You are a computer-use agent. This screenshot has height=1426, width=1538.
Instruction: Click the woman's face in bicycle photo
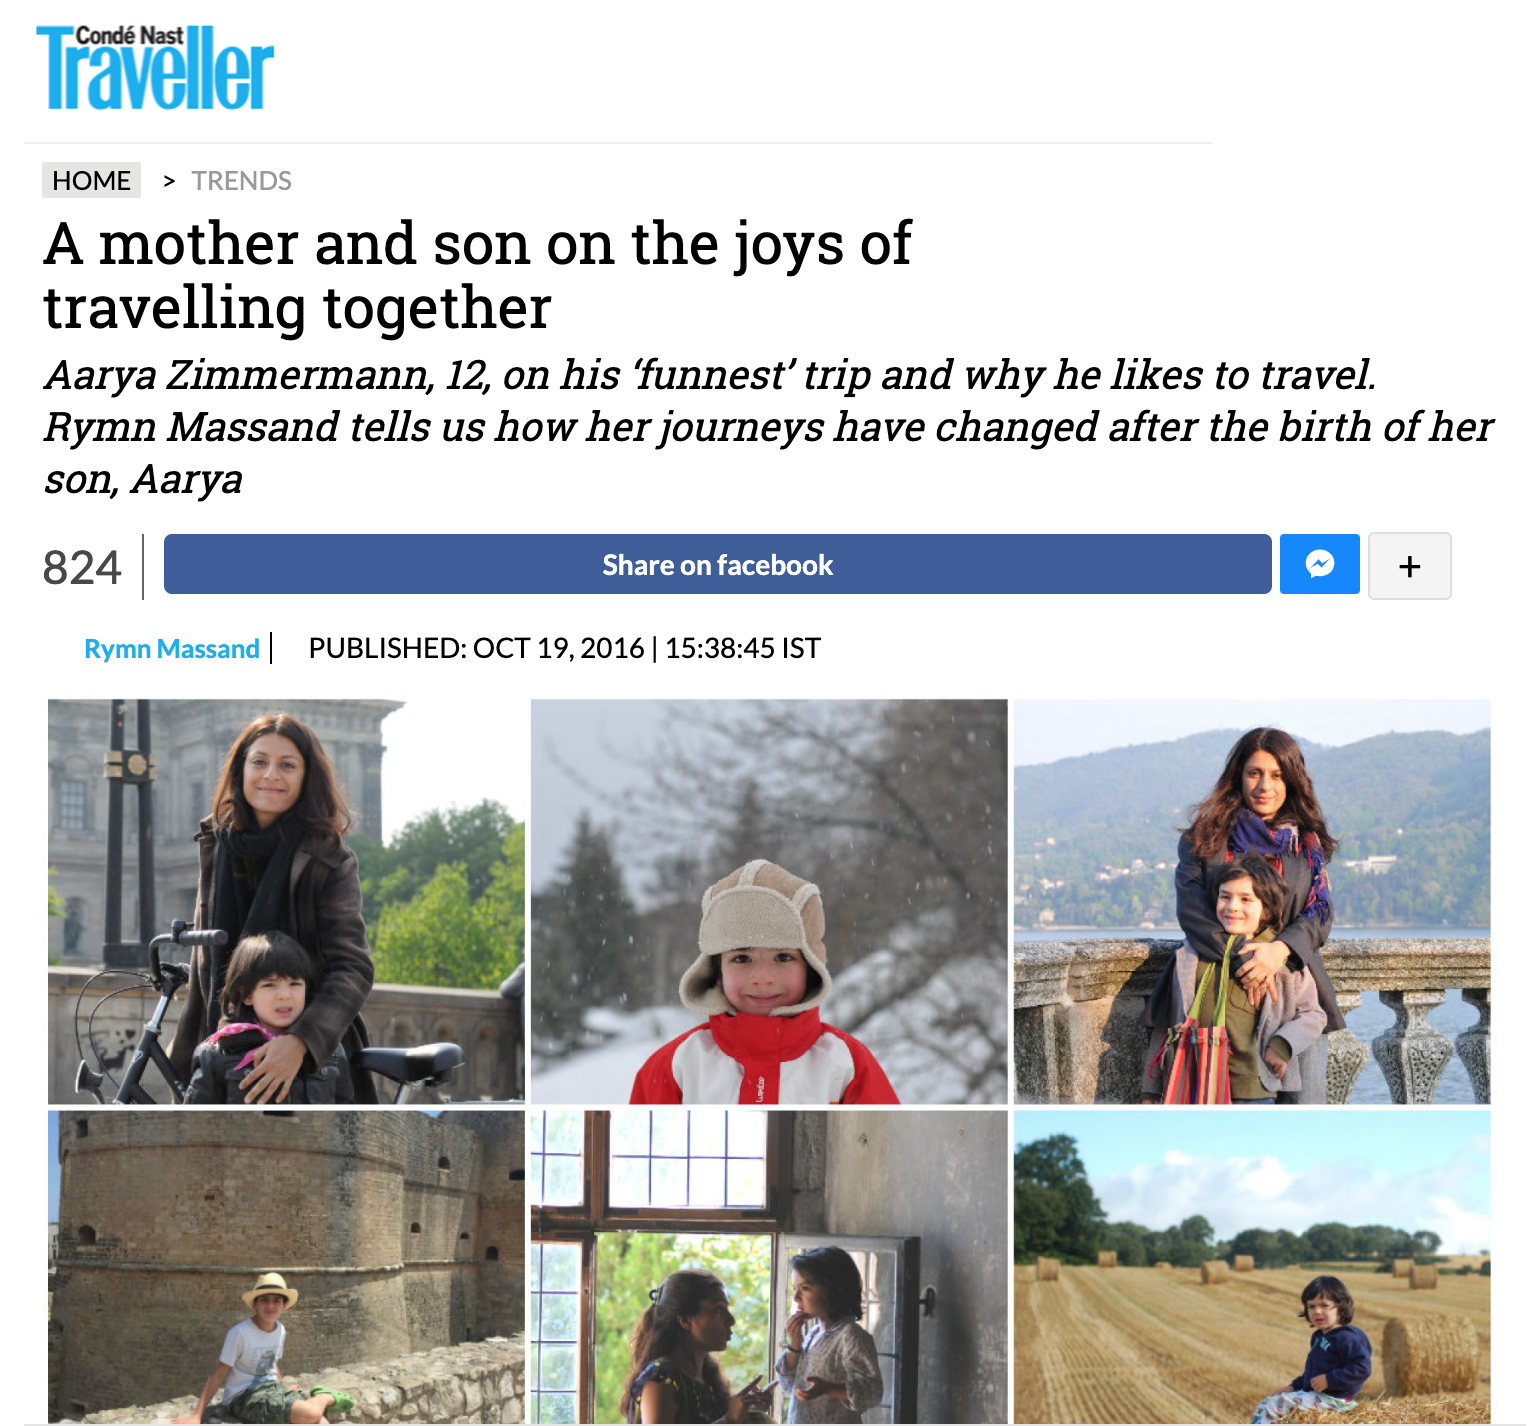coord(272,773)
